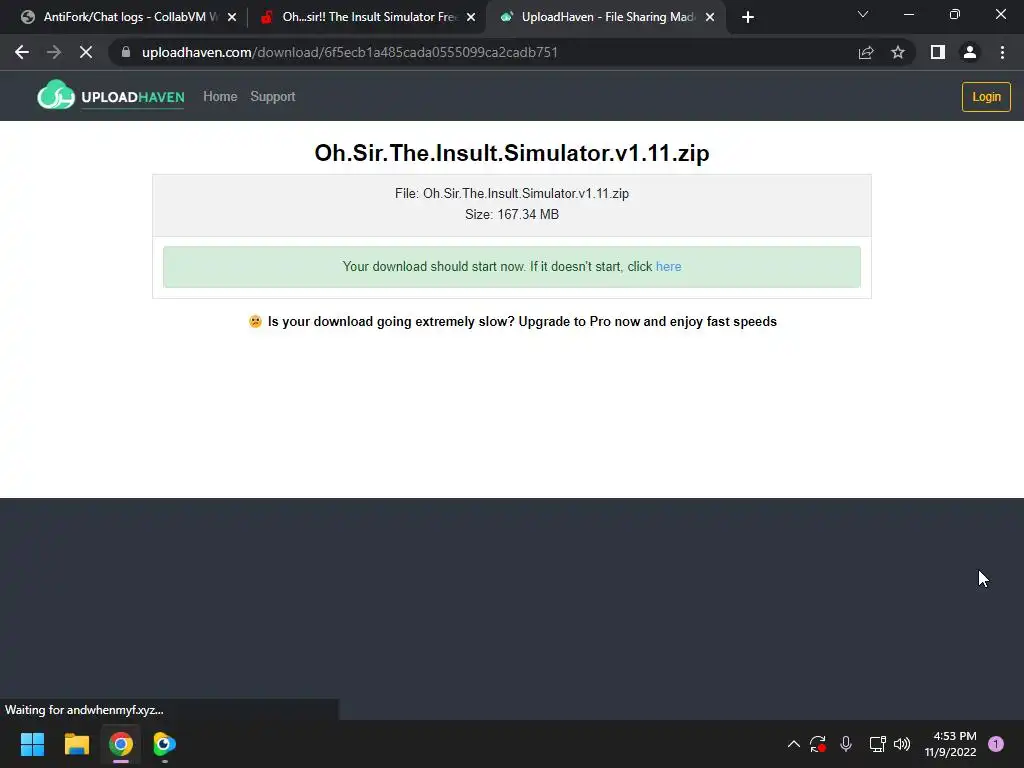Viewport: 1024px width, 768px height.
Task: Go back to previous page
Action: click(22, 52)
